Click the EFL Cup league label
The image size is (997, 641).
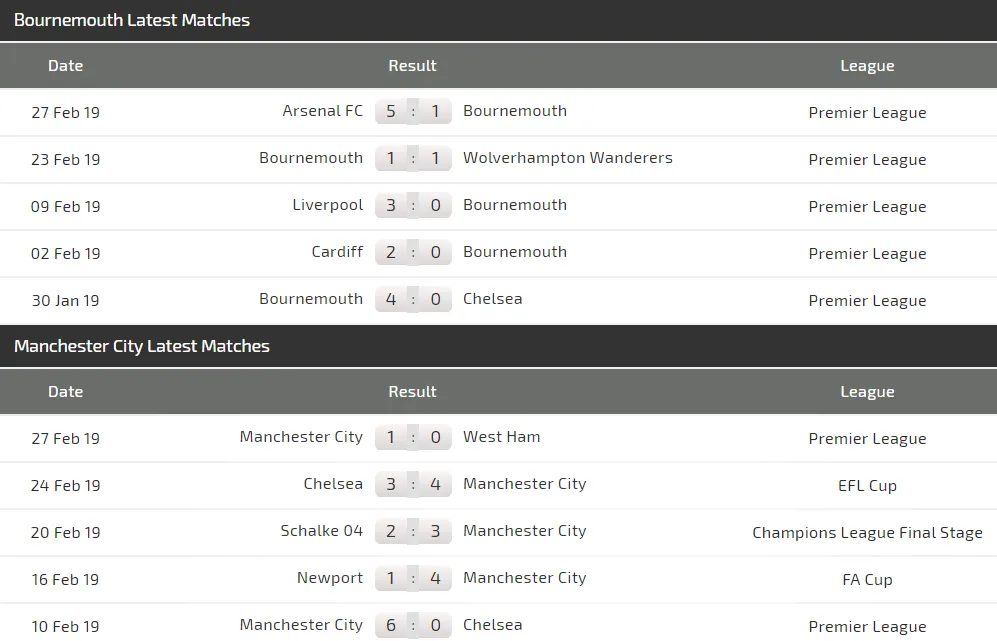click(867, 486)
